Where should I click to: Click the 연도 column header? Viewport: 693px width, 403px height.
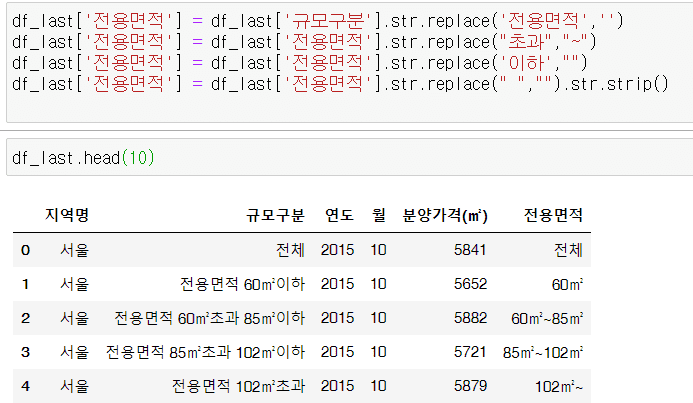tap(339, 215)
